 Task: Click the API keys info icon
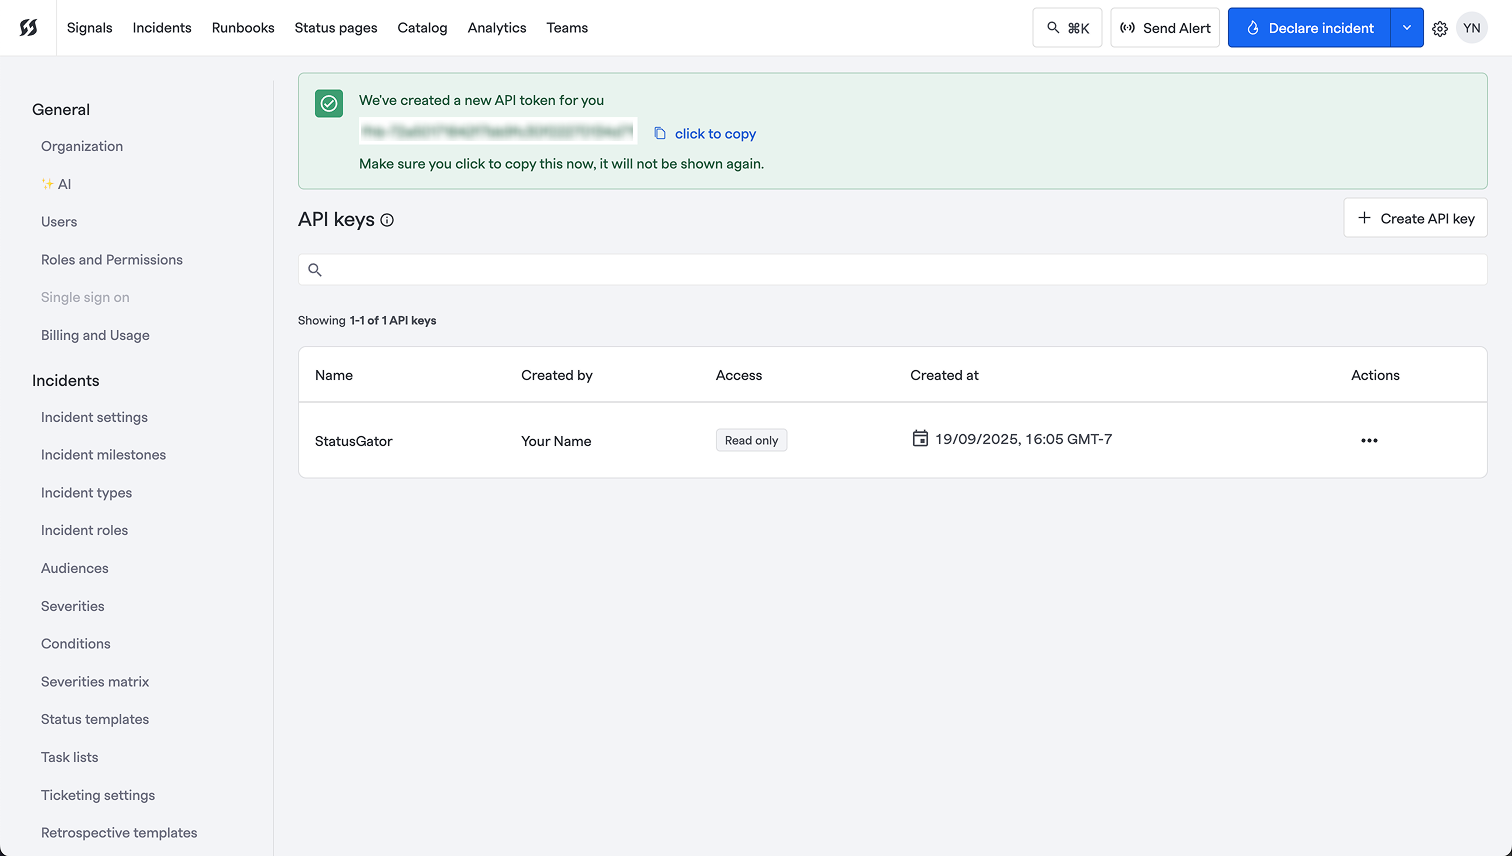click(387, 220)
